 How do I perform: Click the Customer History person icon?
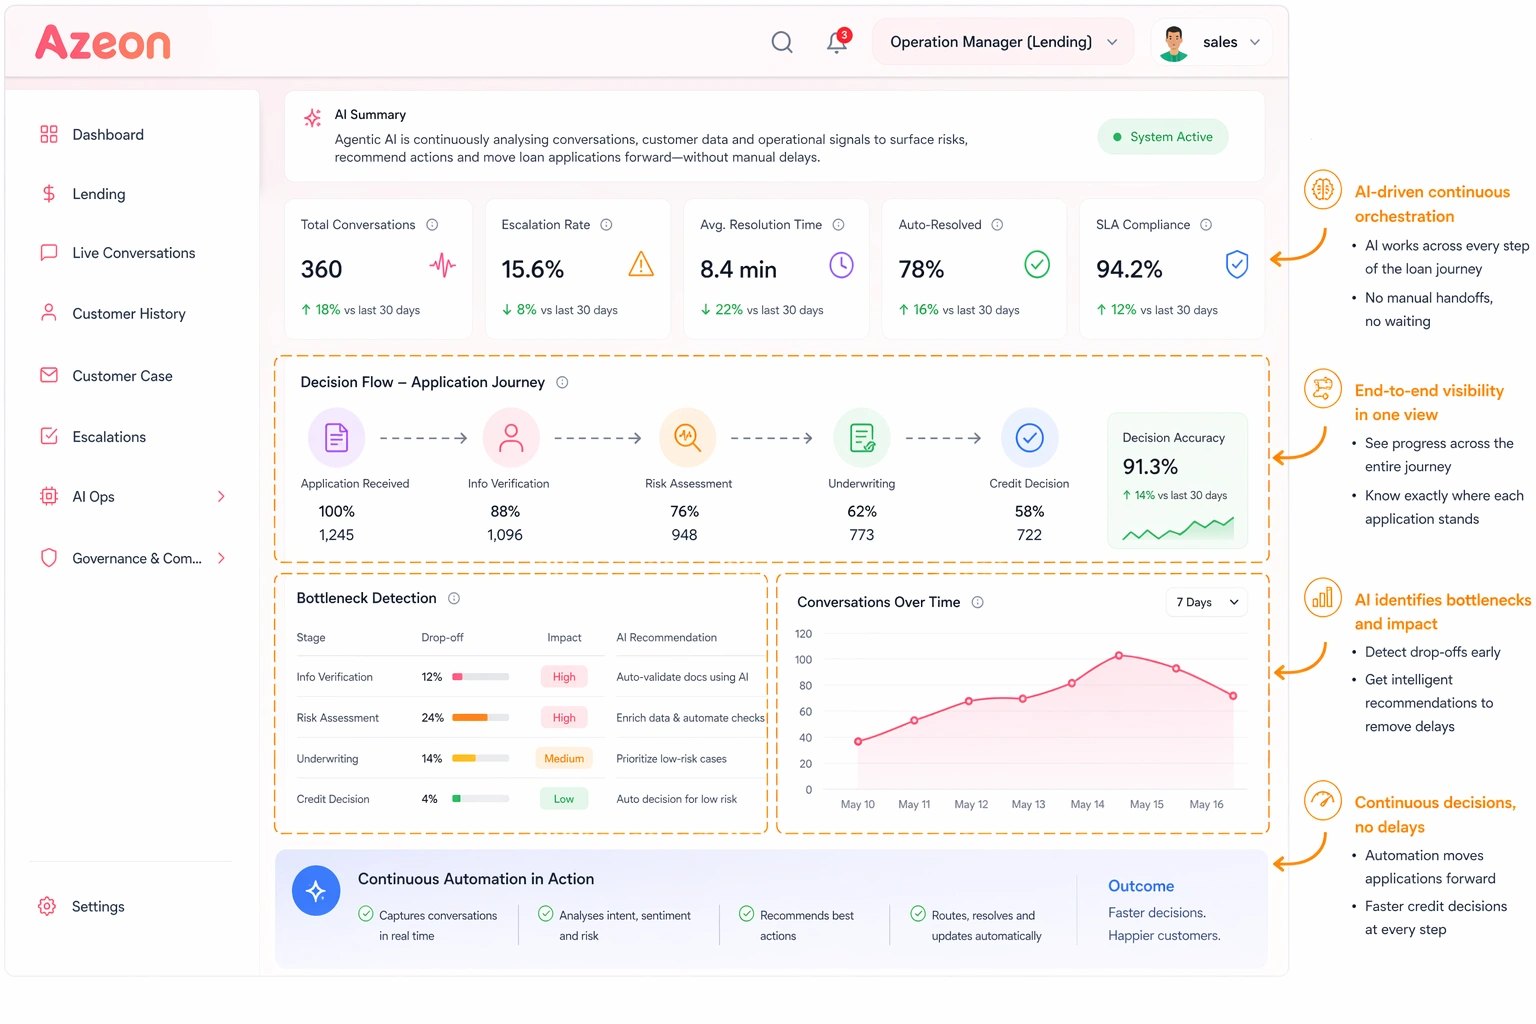click(x=48, y=313)
